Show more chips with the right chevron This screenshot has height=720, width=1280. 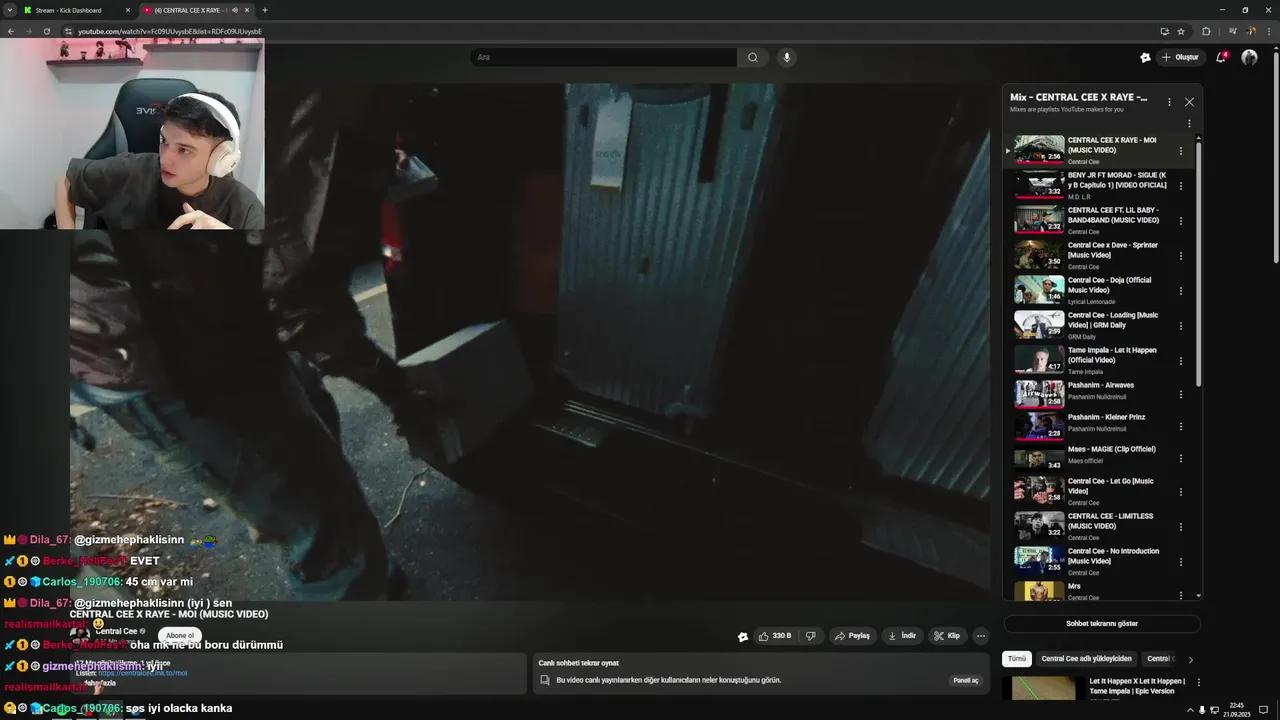1190,659
